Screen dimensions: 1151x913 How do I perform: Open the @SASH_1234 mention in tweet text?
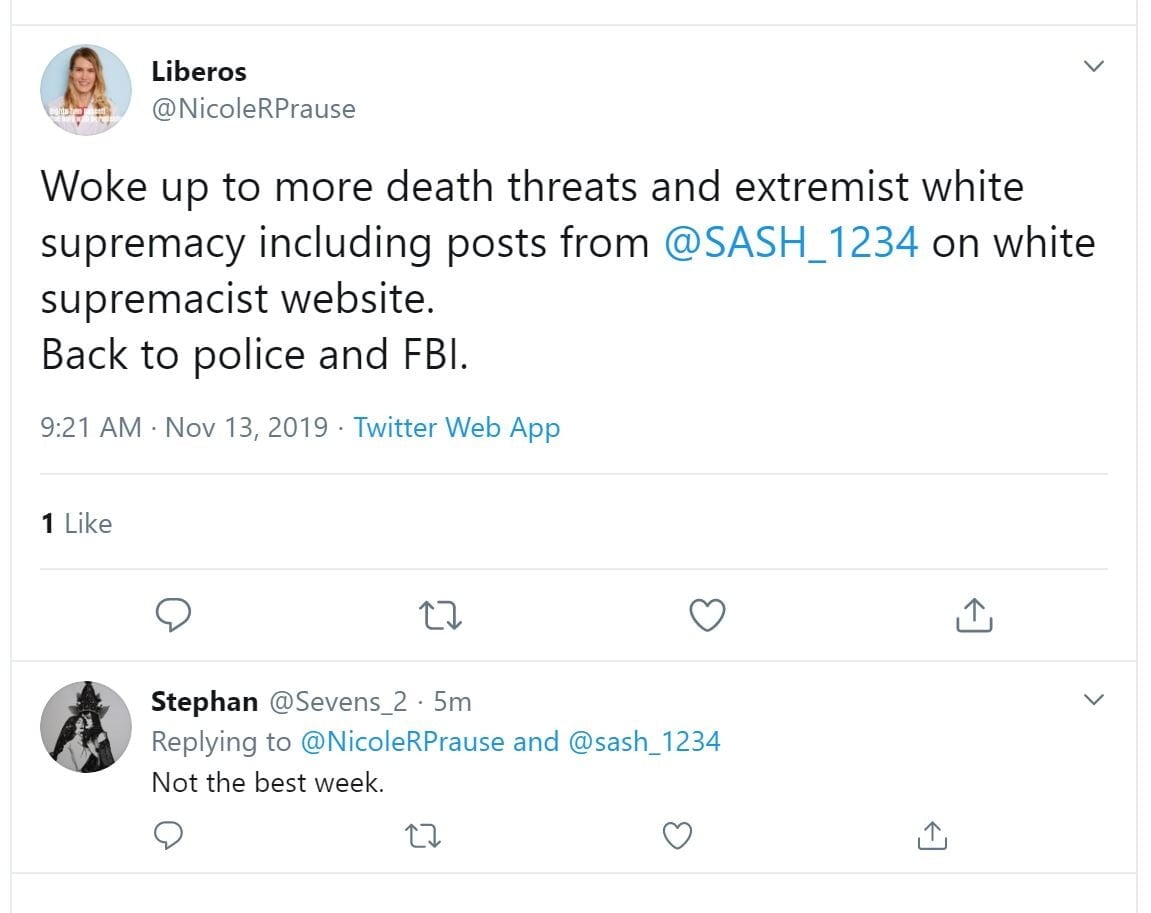tap(790, 243)
